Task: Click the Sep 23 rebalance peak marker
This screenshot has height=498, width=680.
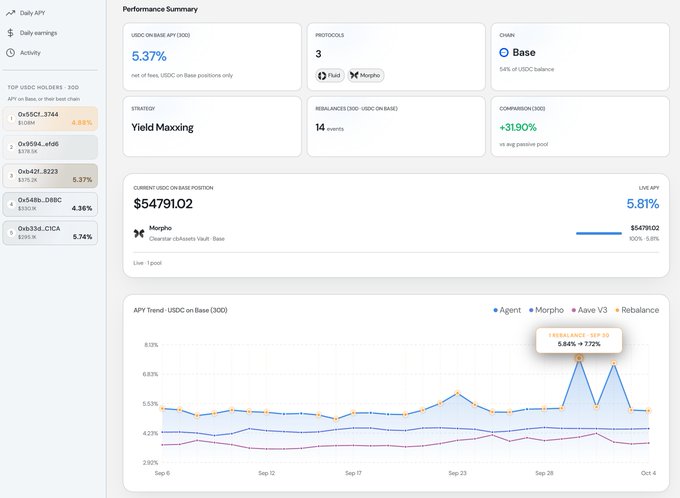Action: [458, 393]
